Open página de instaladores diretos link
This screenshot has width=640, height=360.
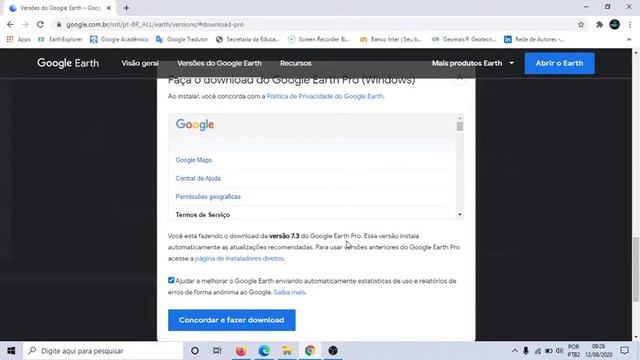pos(239,258)
